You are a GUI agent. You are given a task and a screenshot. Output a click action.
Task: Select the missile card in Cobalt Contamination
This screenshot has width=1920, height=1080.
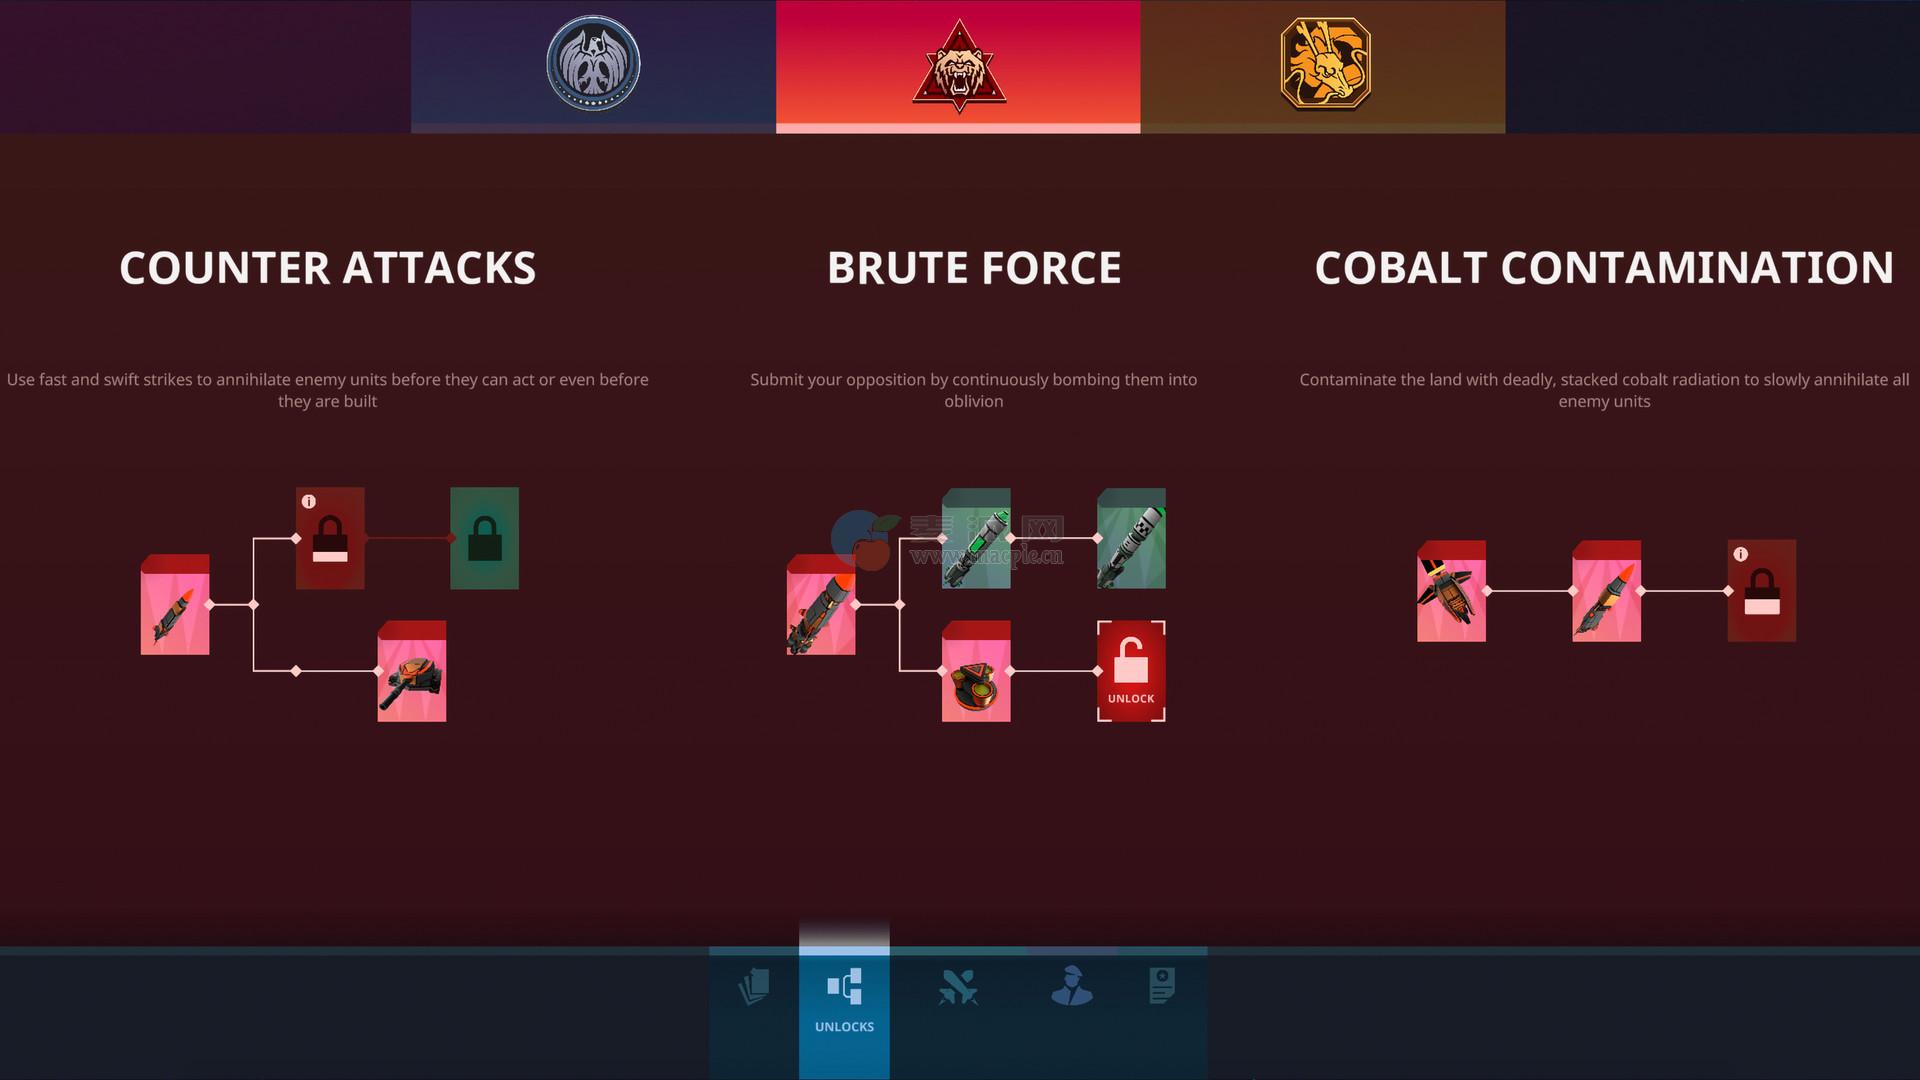1606,591
